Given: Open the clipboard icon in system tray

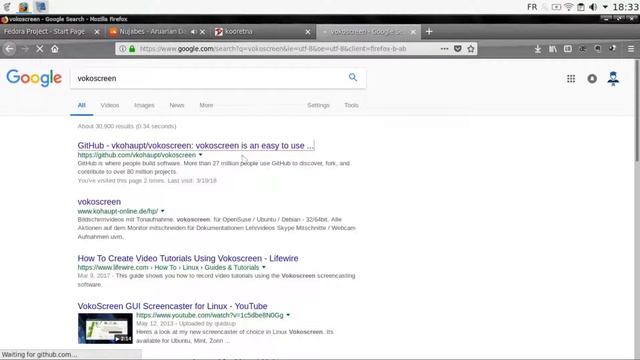Looking at the screenshot, I should [x=581, y=7].
